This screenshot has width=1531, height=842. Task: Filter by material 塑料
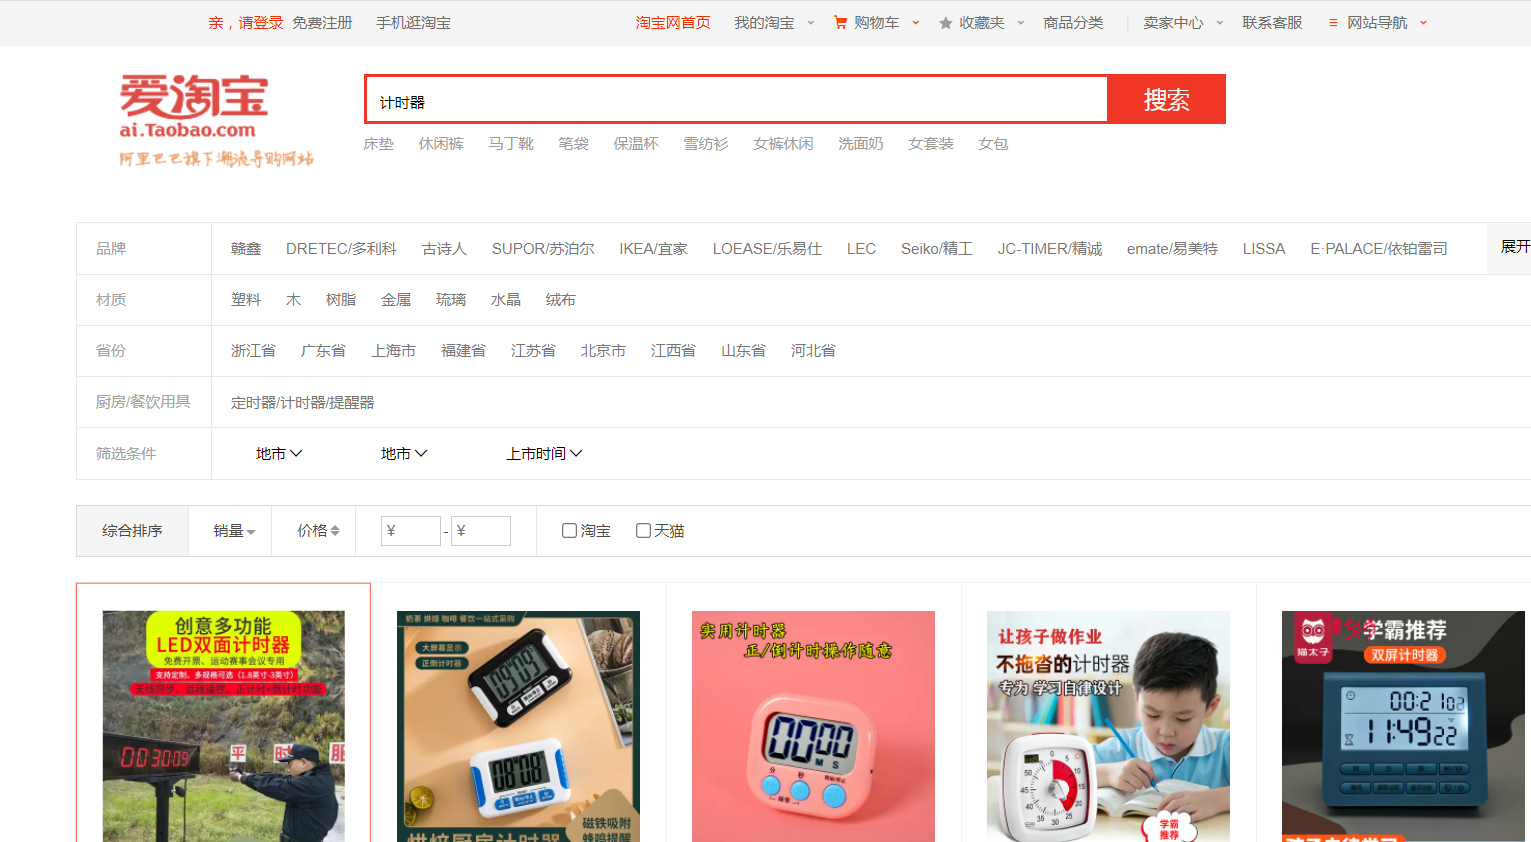246,300
